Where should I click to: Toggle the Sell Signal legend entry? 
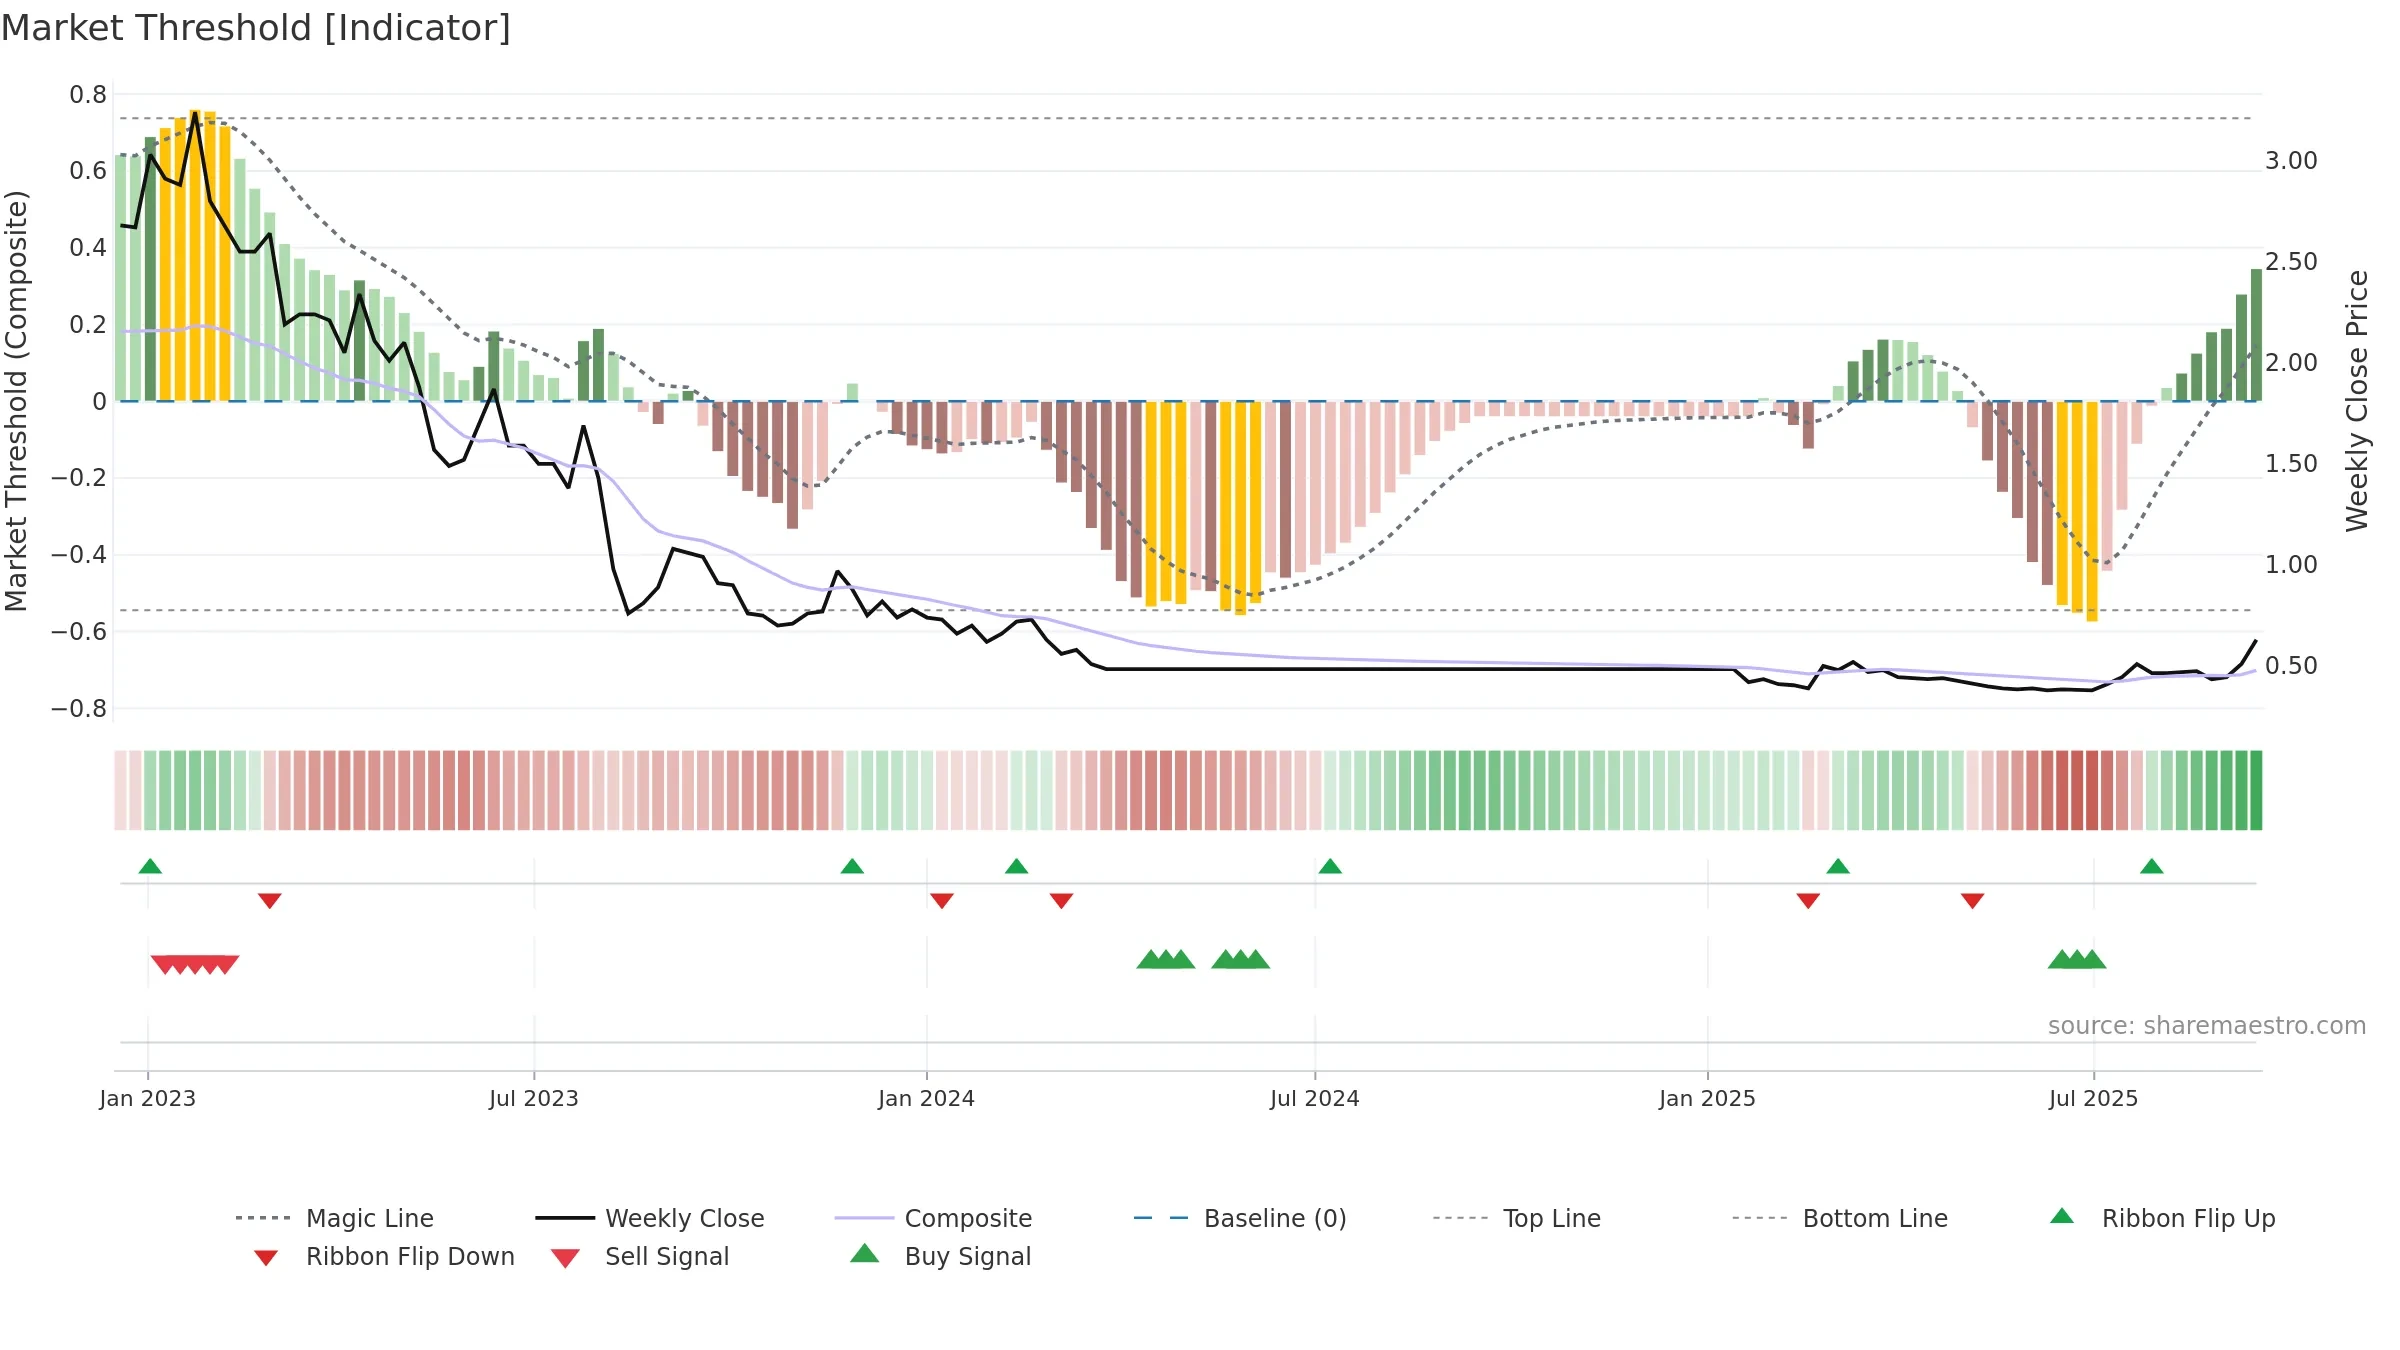click(640, 1256)
